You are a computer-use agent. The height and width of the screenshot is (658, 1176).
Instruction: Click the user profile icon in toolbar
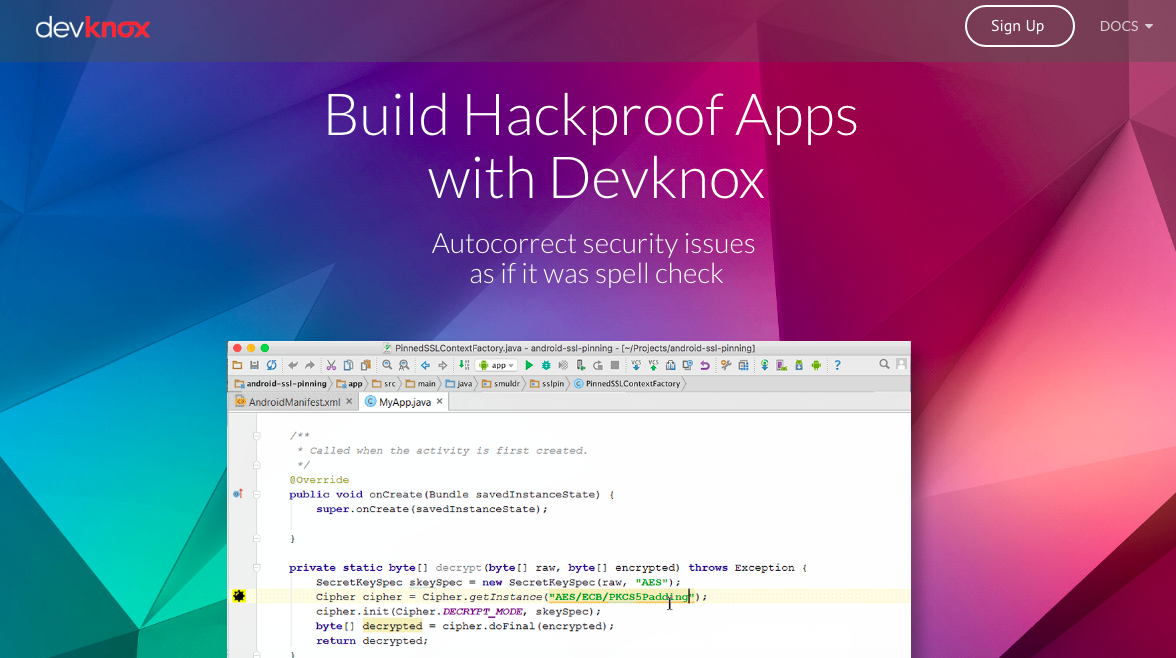coord(902,365)
